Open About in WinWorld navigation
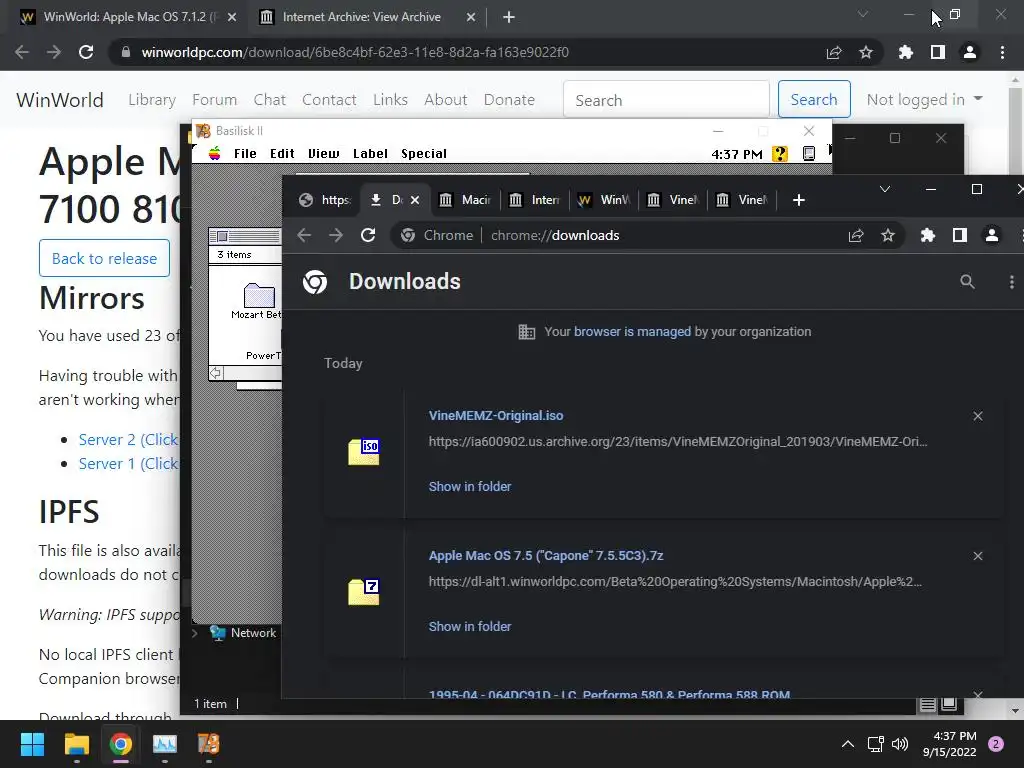Screen dimensions: 1024x768 click(x=445, y=100)
